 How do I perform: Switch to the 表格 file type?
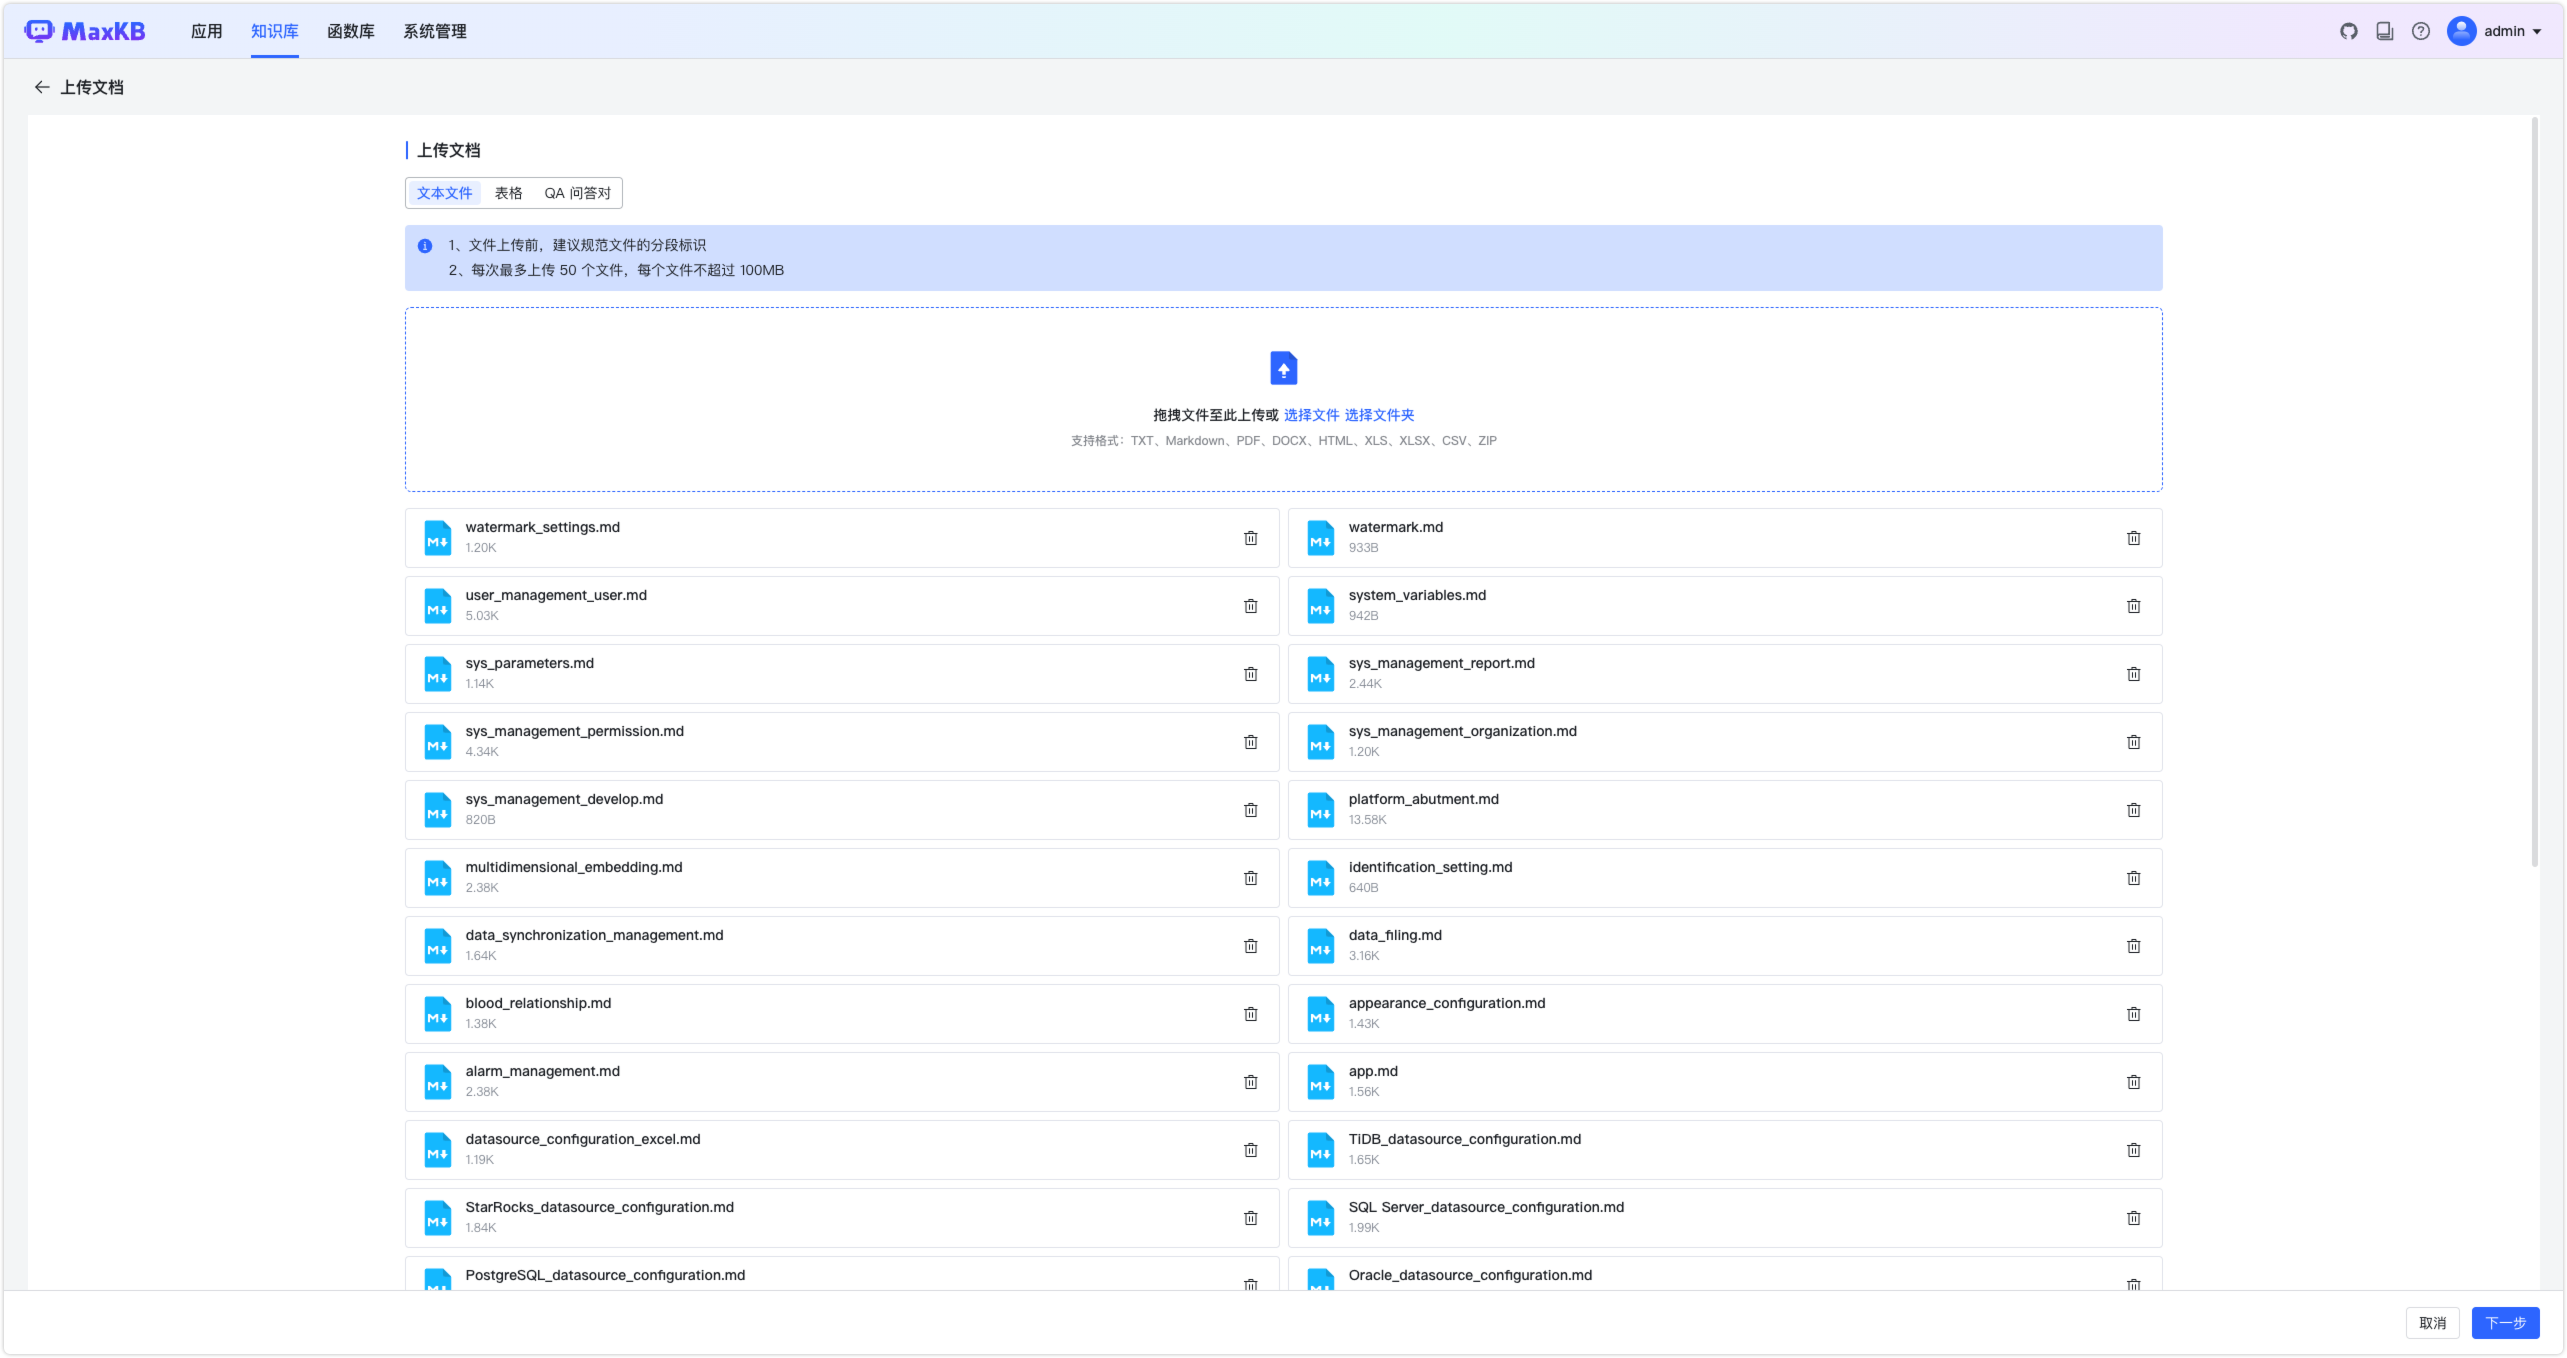point(508,193)
